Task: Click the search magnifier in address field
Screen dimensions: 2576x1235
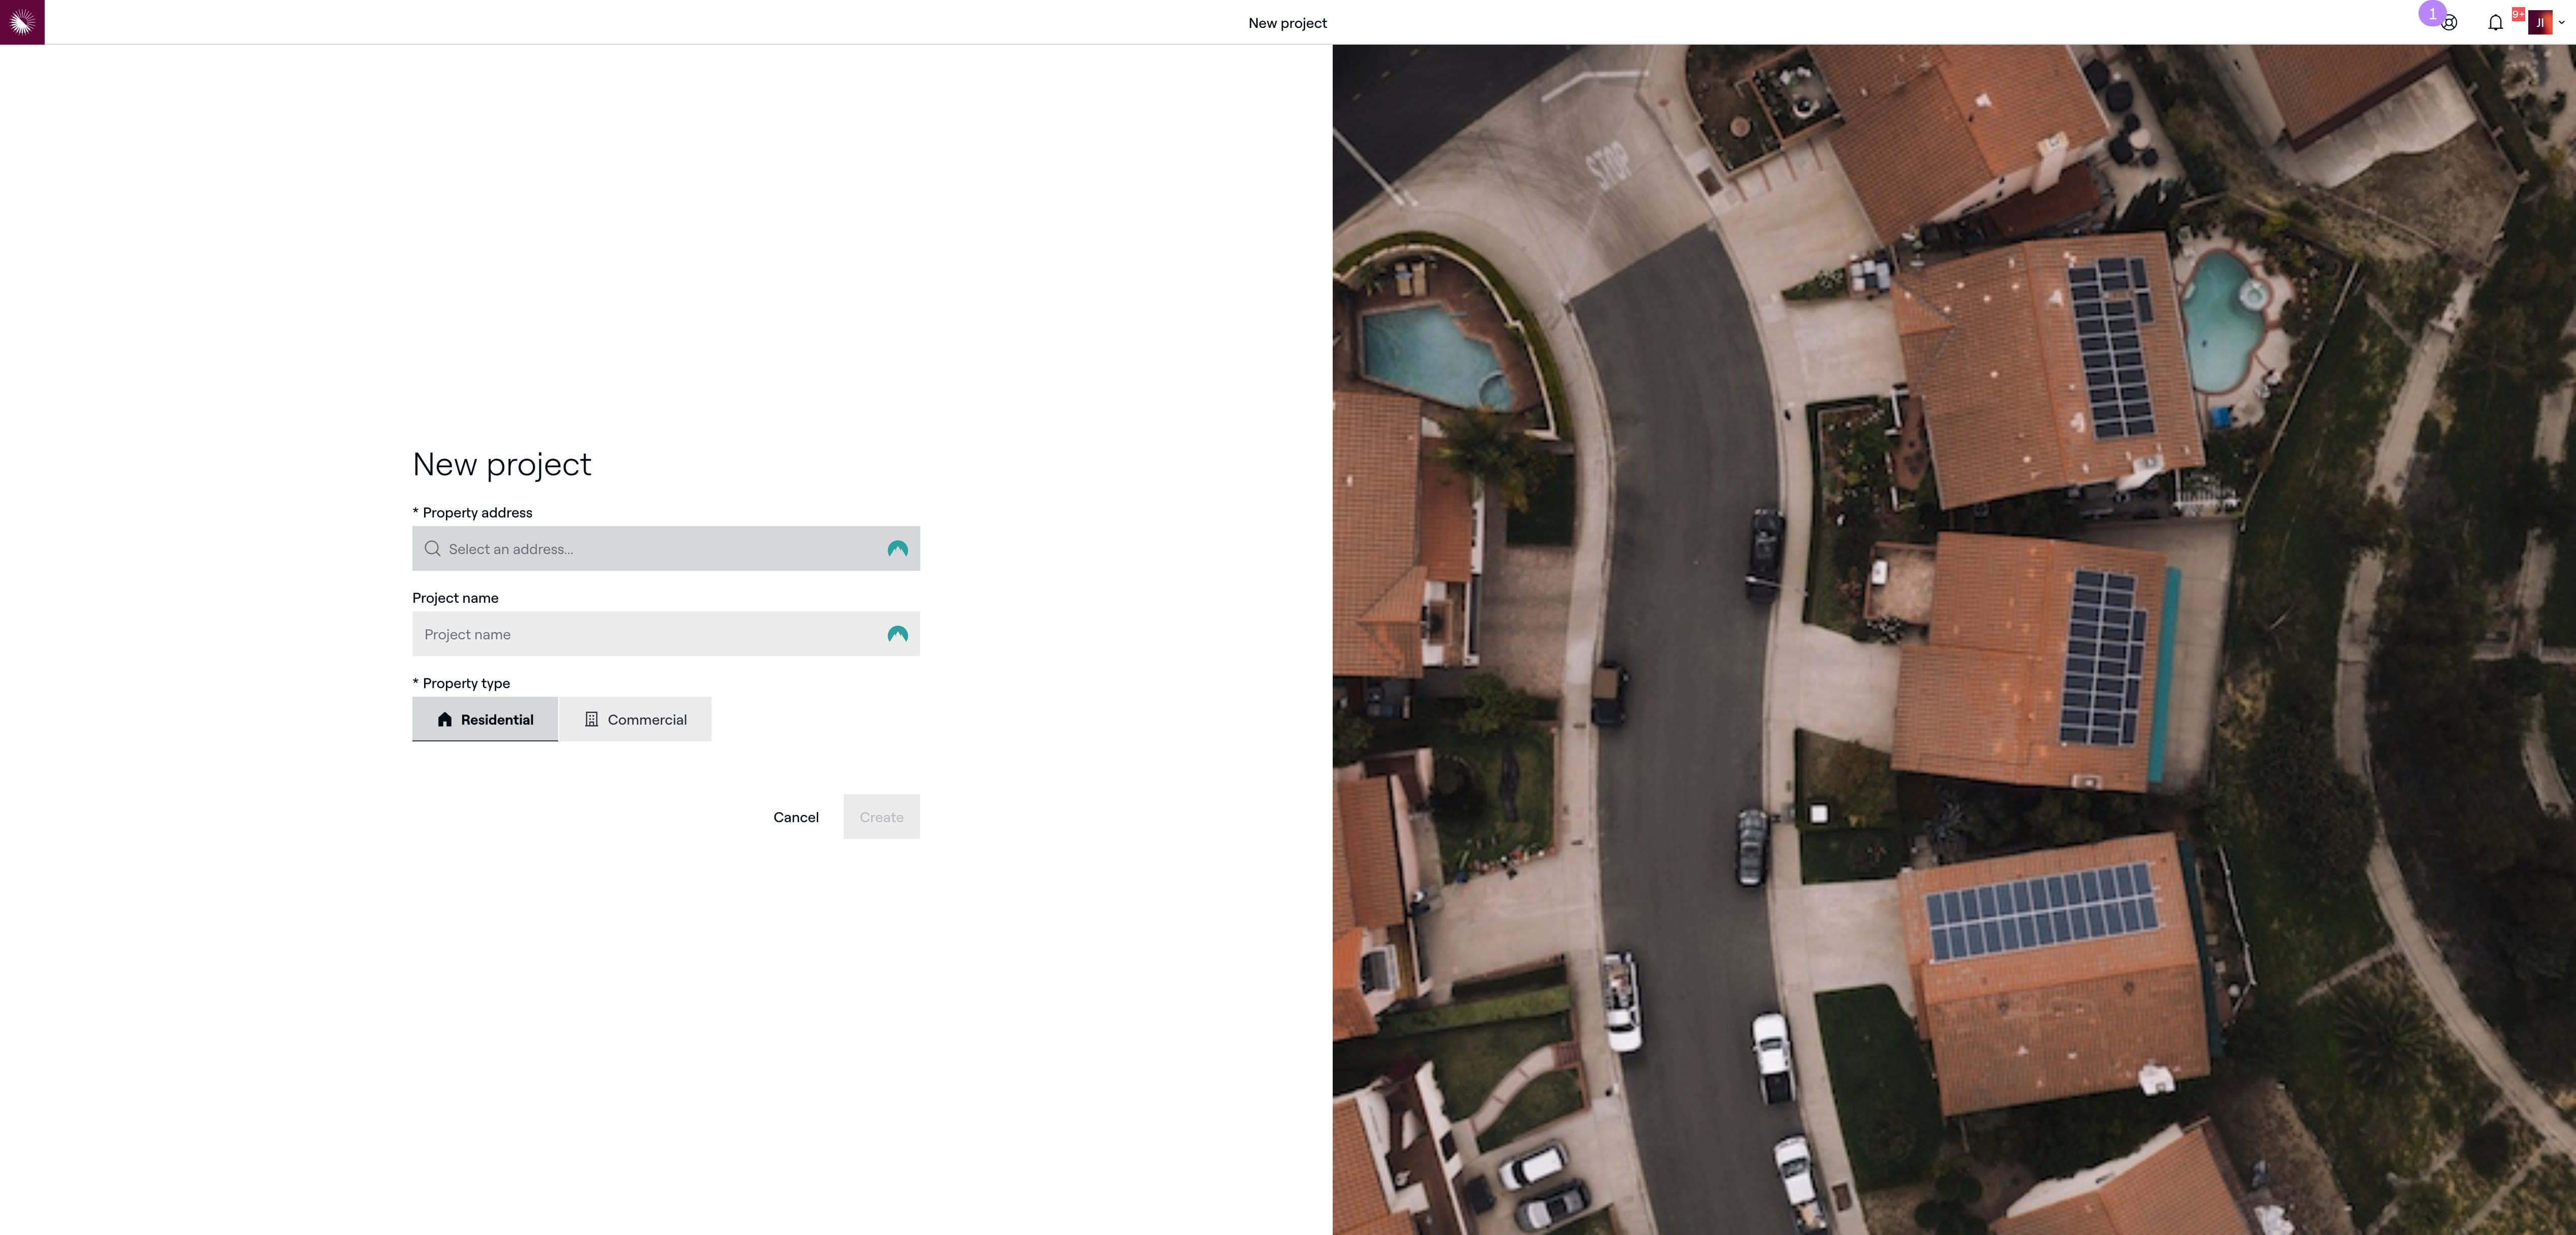Action: pyautogui.click(x=432, y=549)
